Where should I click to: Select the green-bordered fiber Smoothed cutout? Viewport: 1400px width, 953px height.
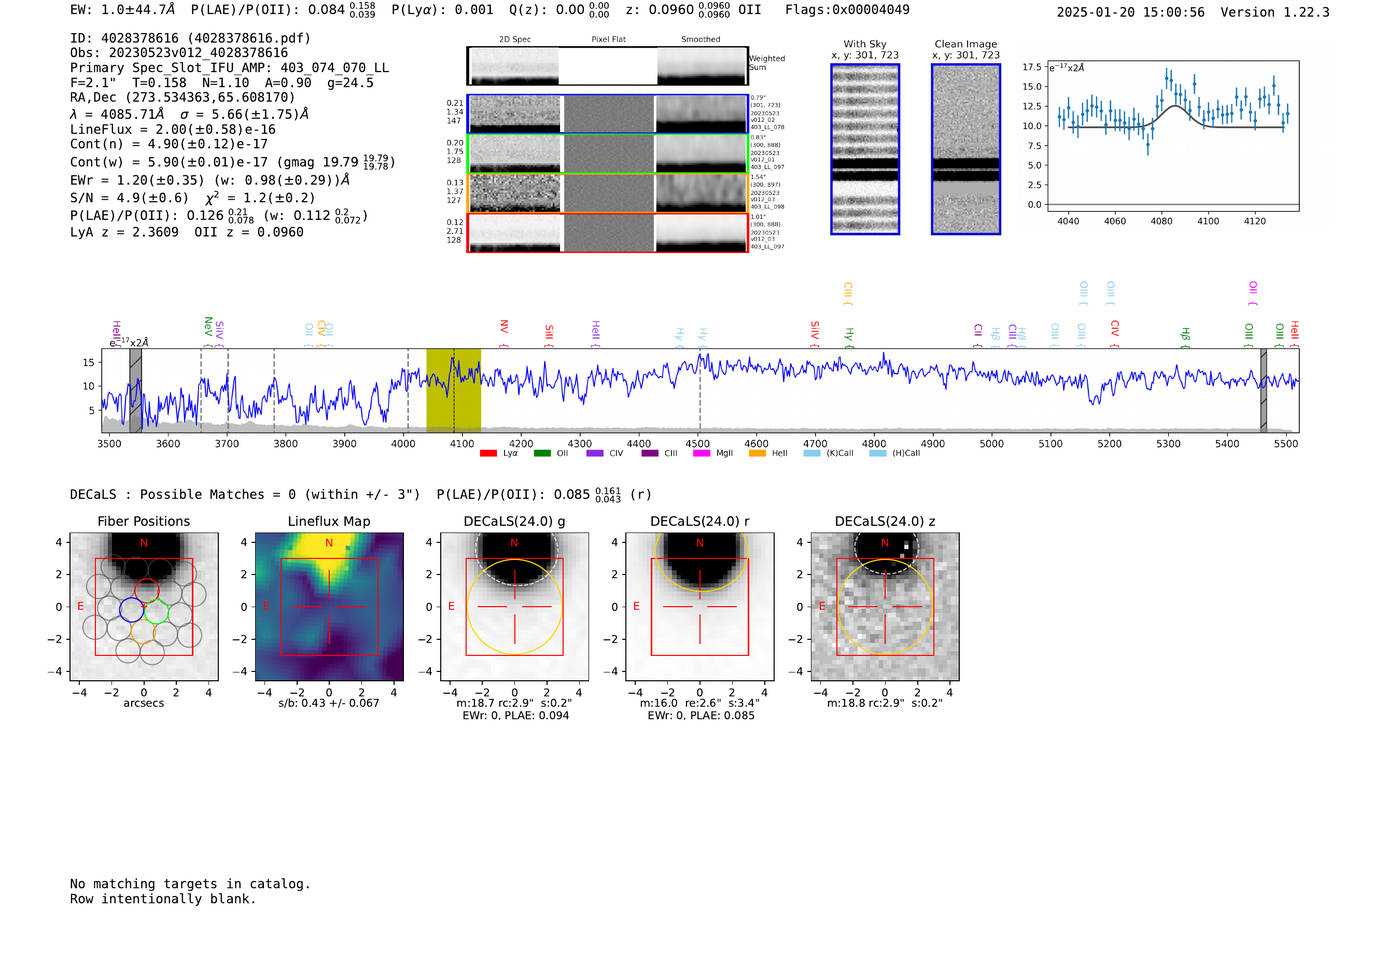point(701,153)
